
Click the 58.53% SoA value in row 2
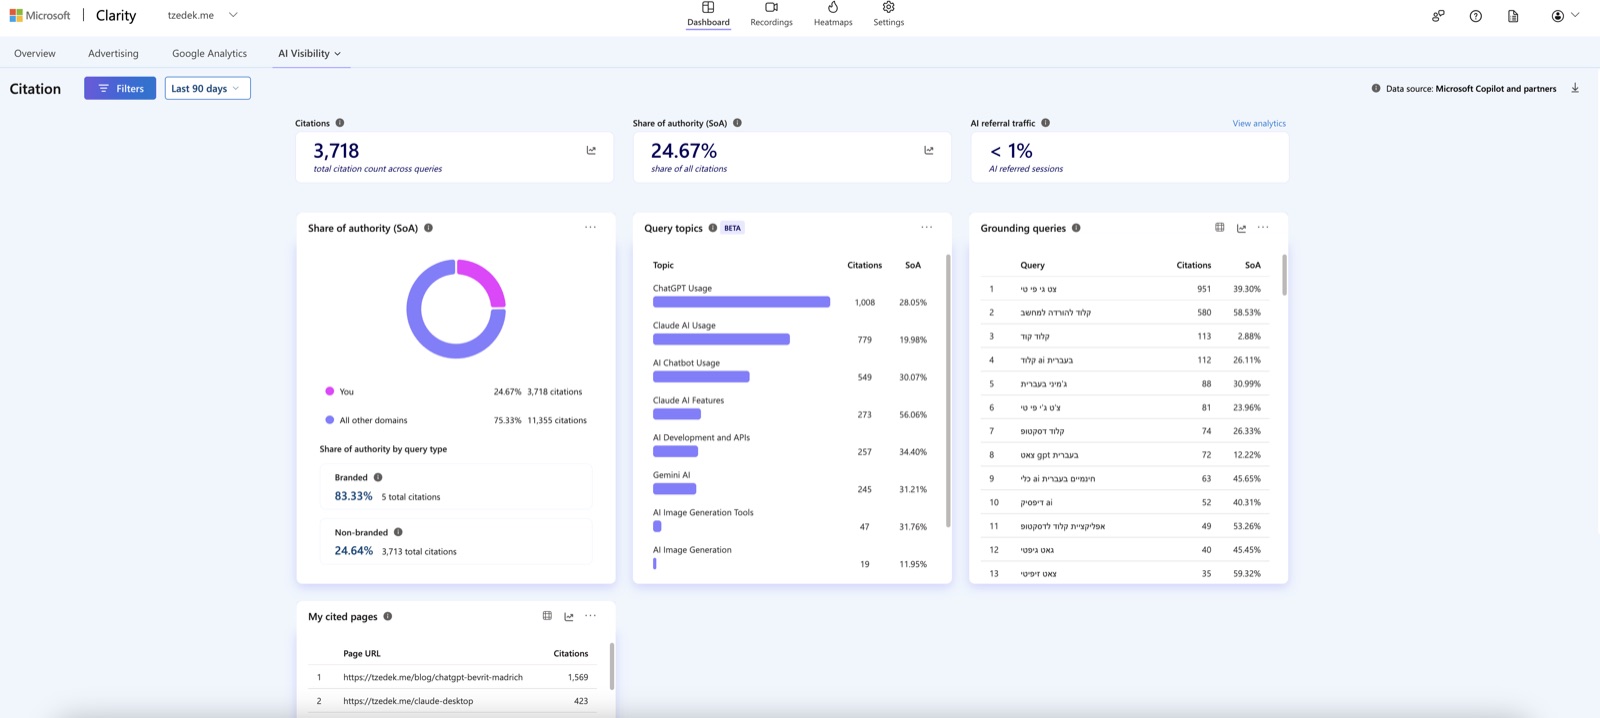click(1247, 312)
